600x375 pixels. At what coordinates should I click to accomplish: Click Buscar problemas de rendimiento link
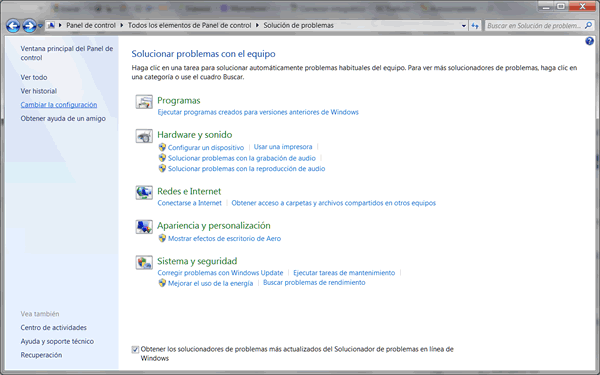click(x=314, y=283)
